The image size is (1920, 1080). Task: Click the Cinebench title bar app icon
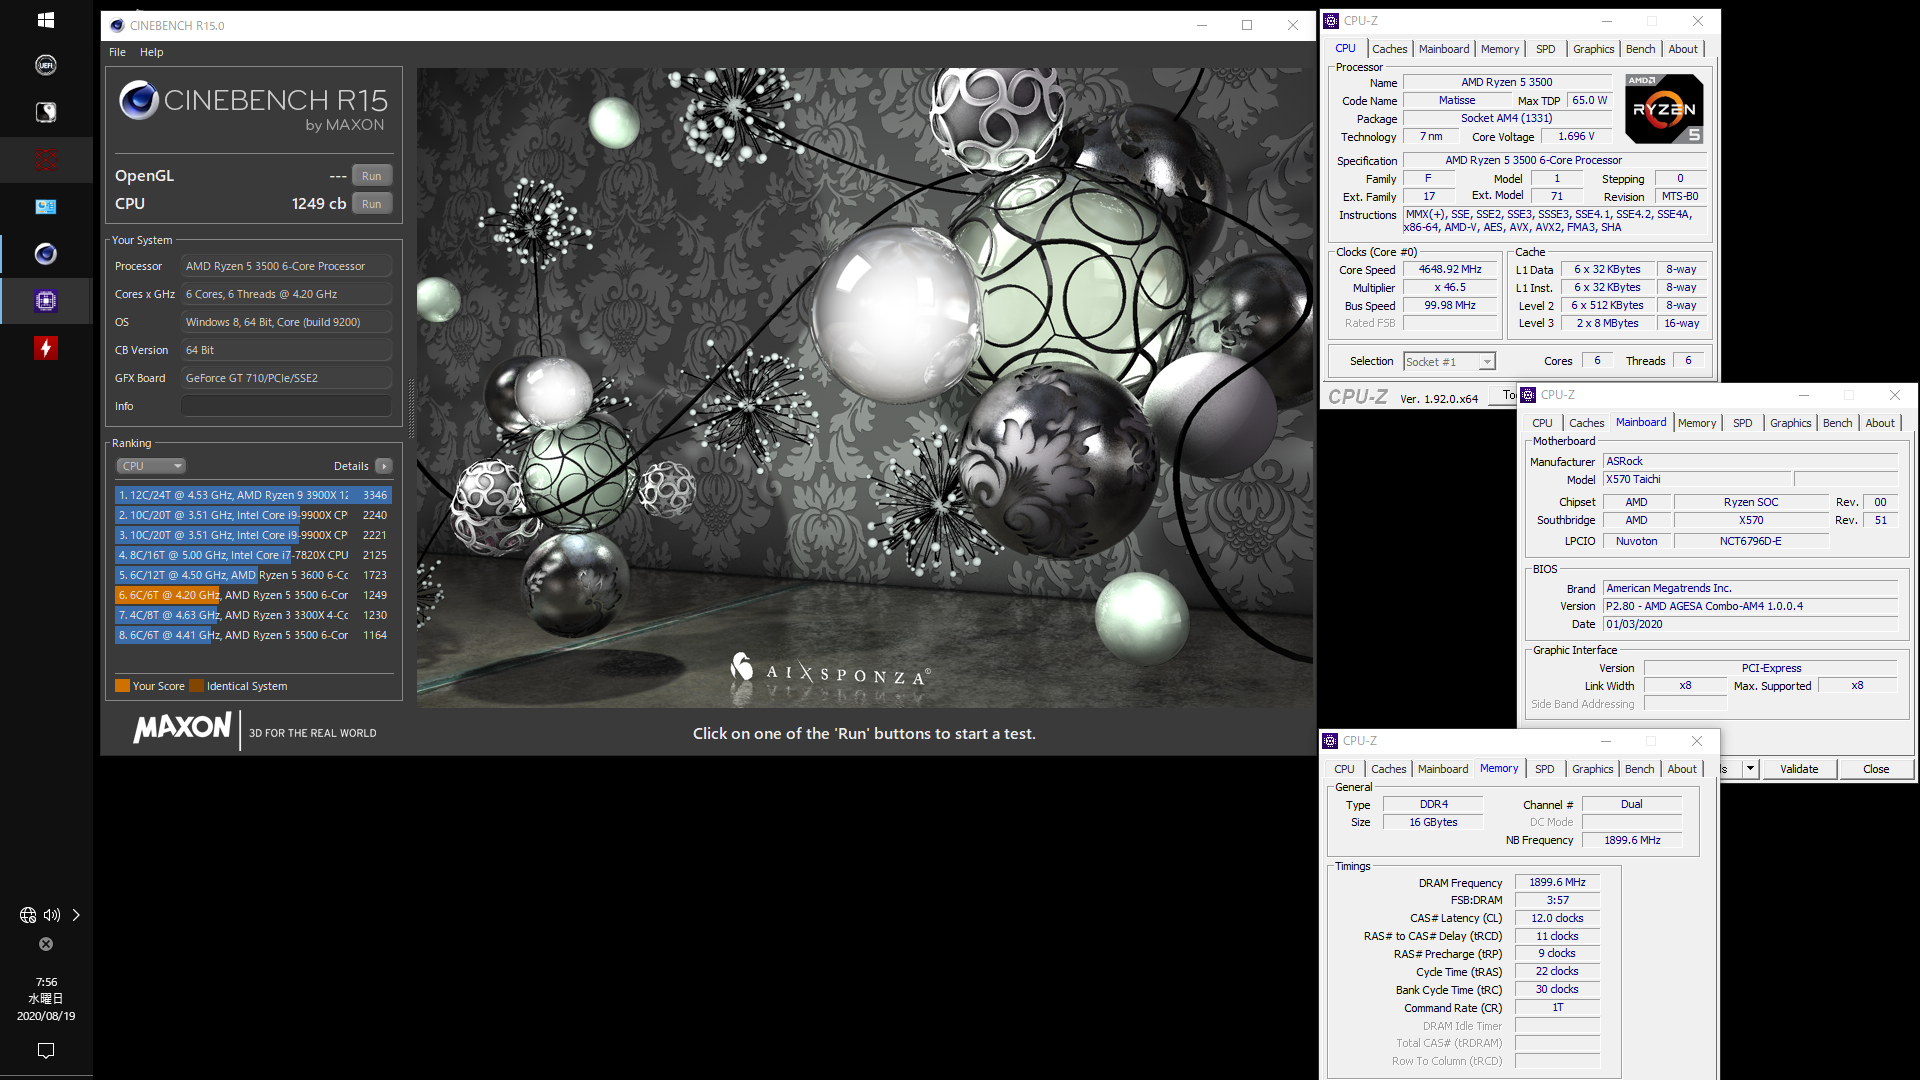[x=118, y=25]
